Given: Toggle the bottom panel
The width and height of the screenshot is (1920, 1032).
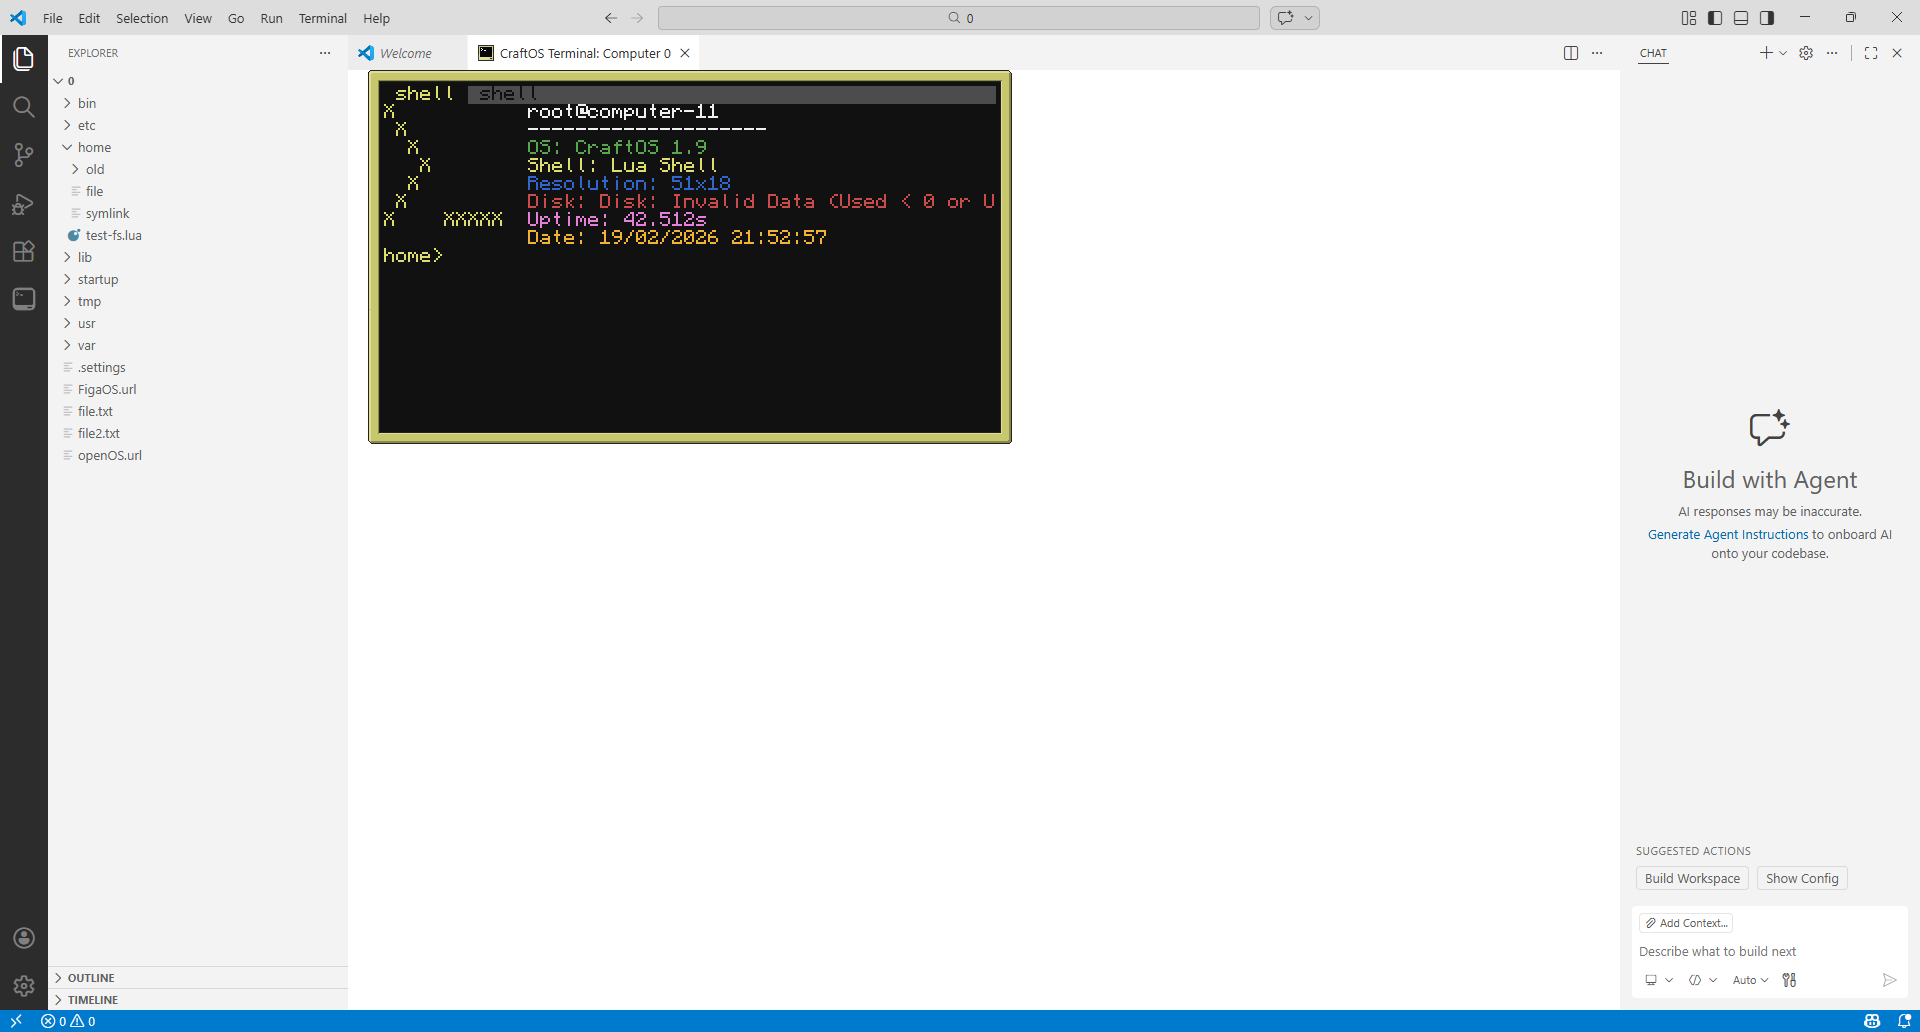Looking at the screenshot, I should (x=1741, y=18).
